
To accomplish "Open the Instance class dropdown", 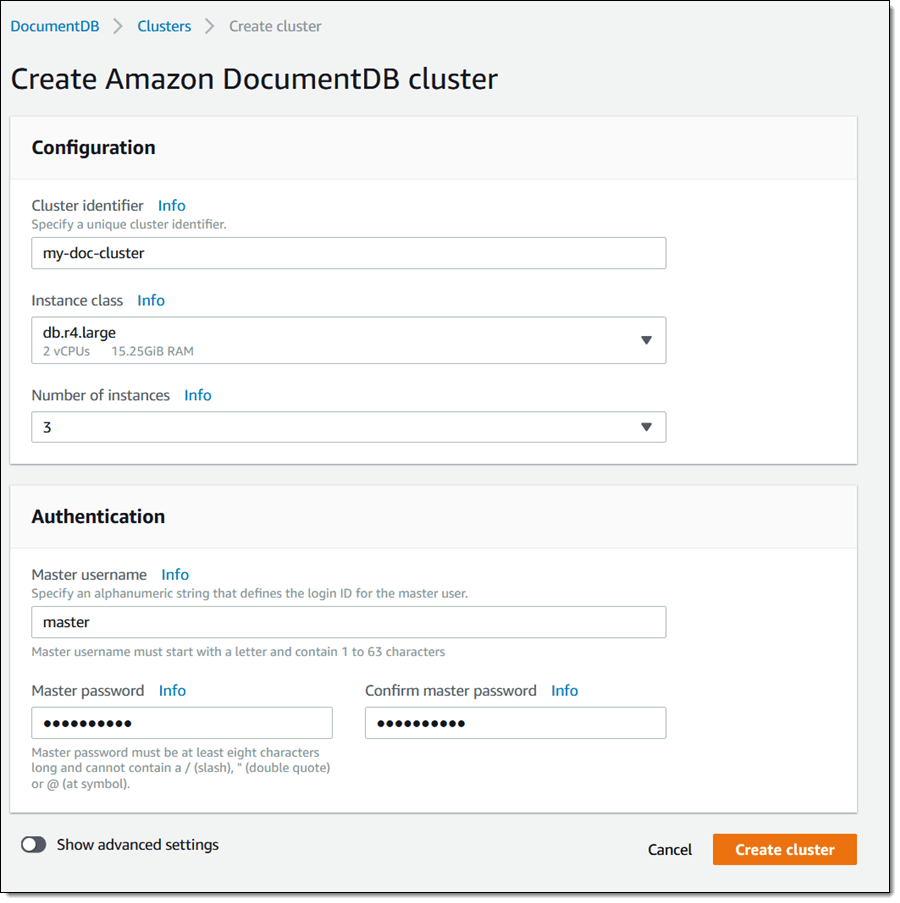I will 348,339.
